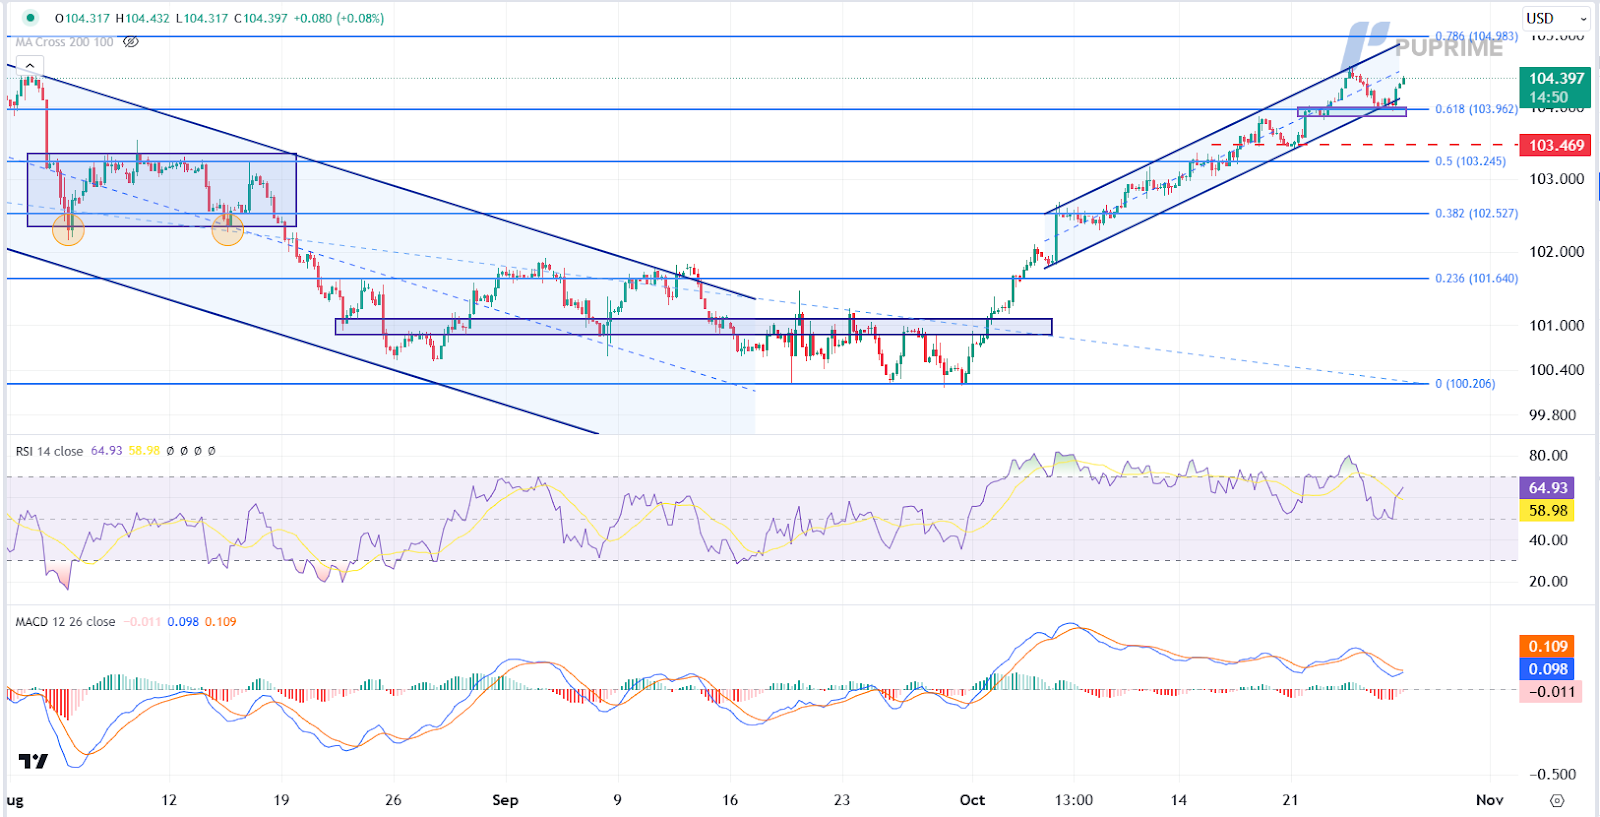
Task: Click MACD histogram value -0.011 in legend
Action: 142,622
